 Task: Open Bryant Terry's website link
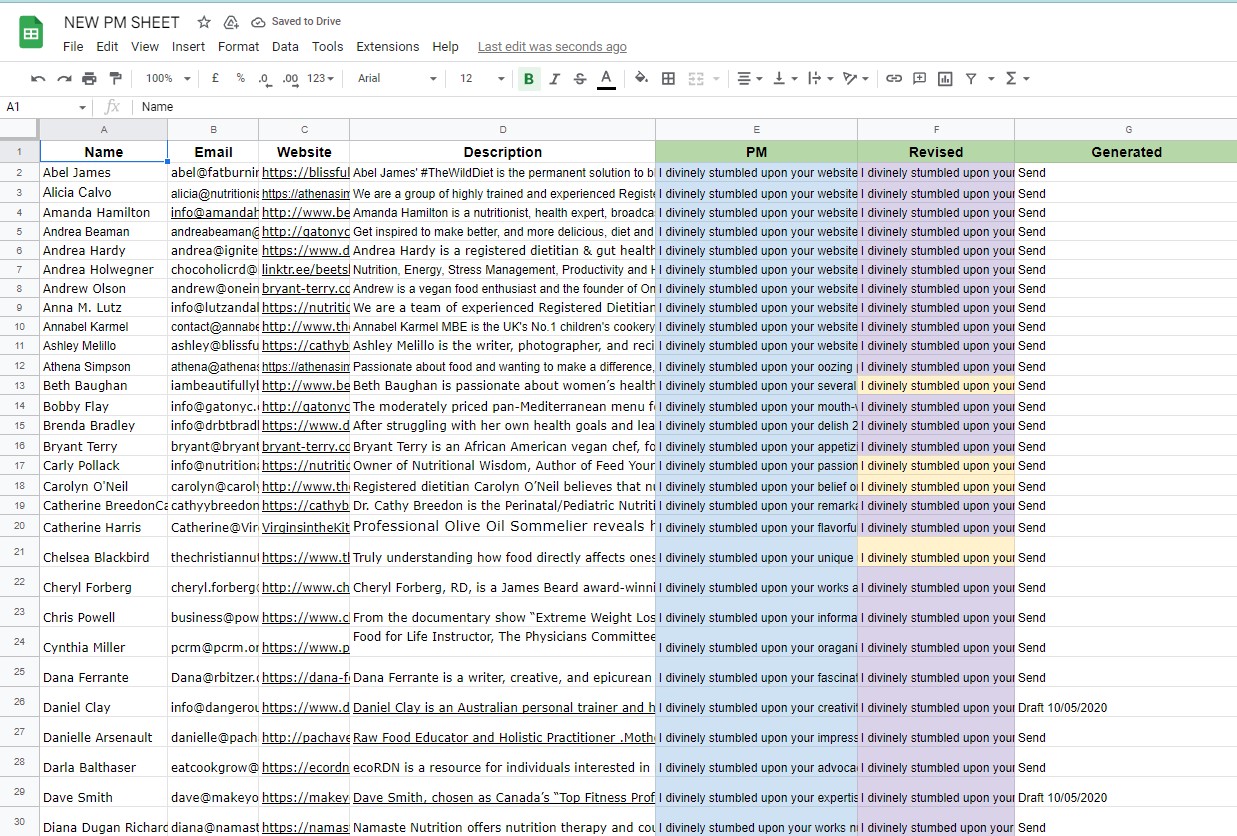(x=306, y=447)
